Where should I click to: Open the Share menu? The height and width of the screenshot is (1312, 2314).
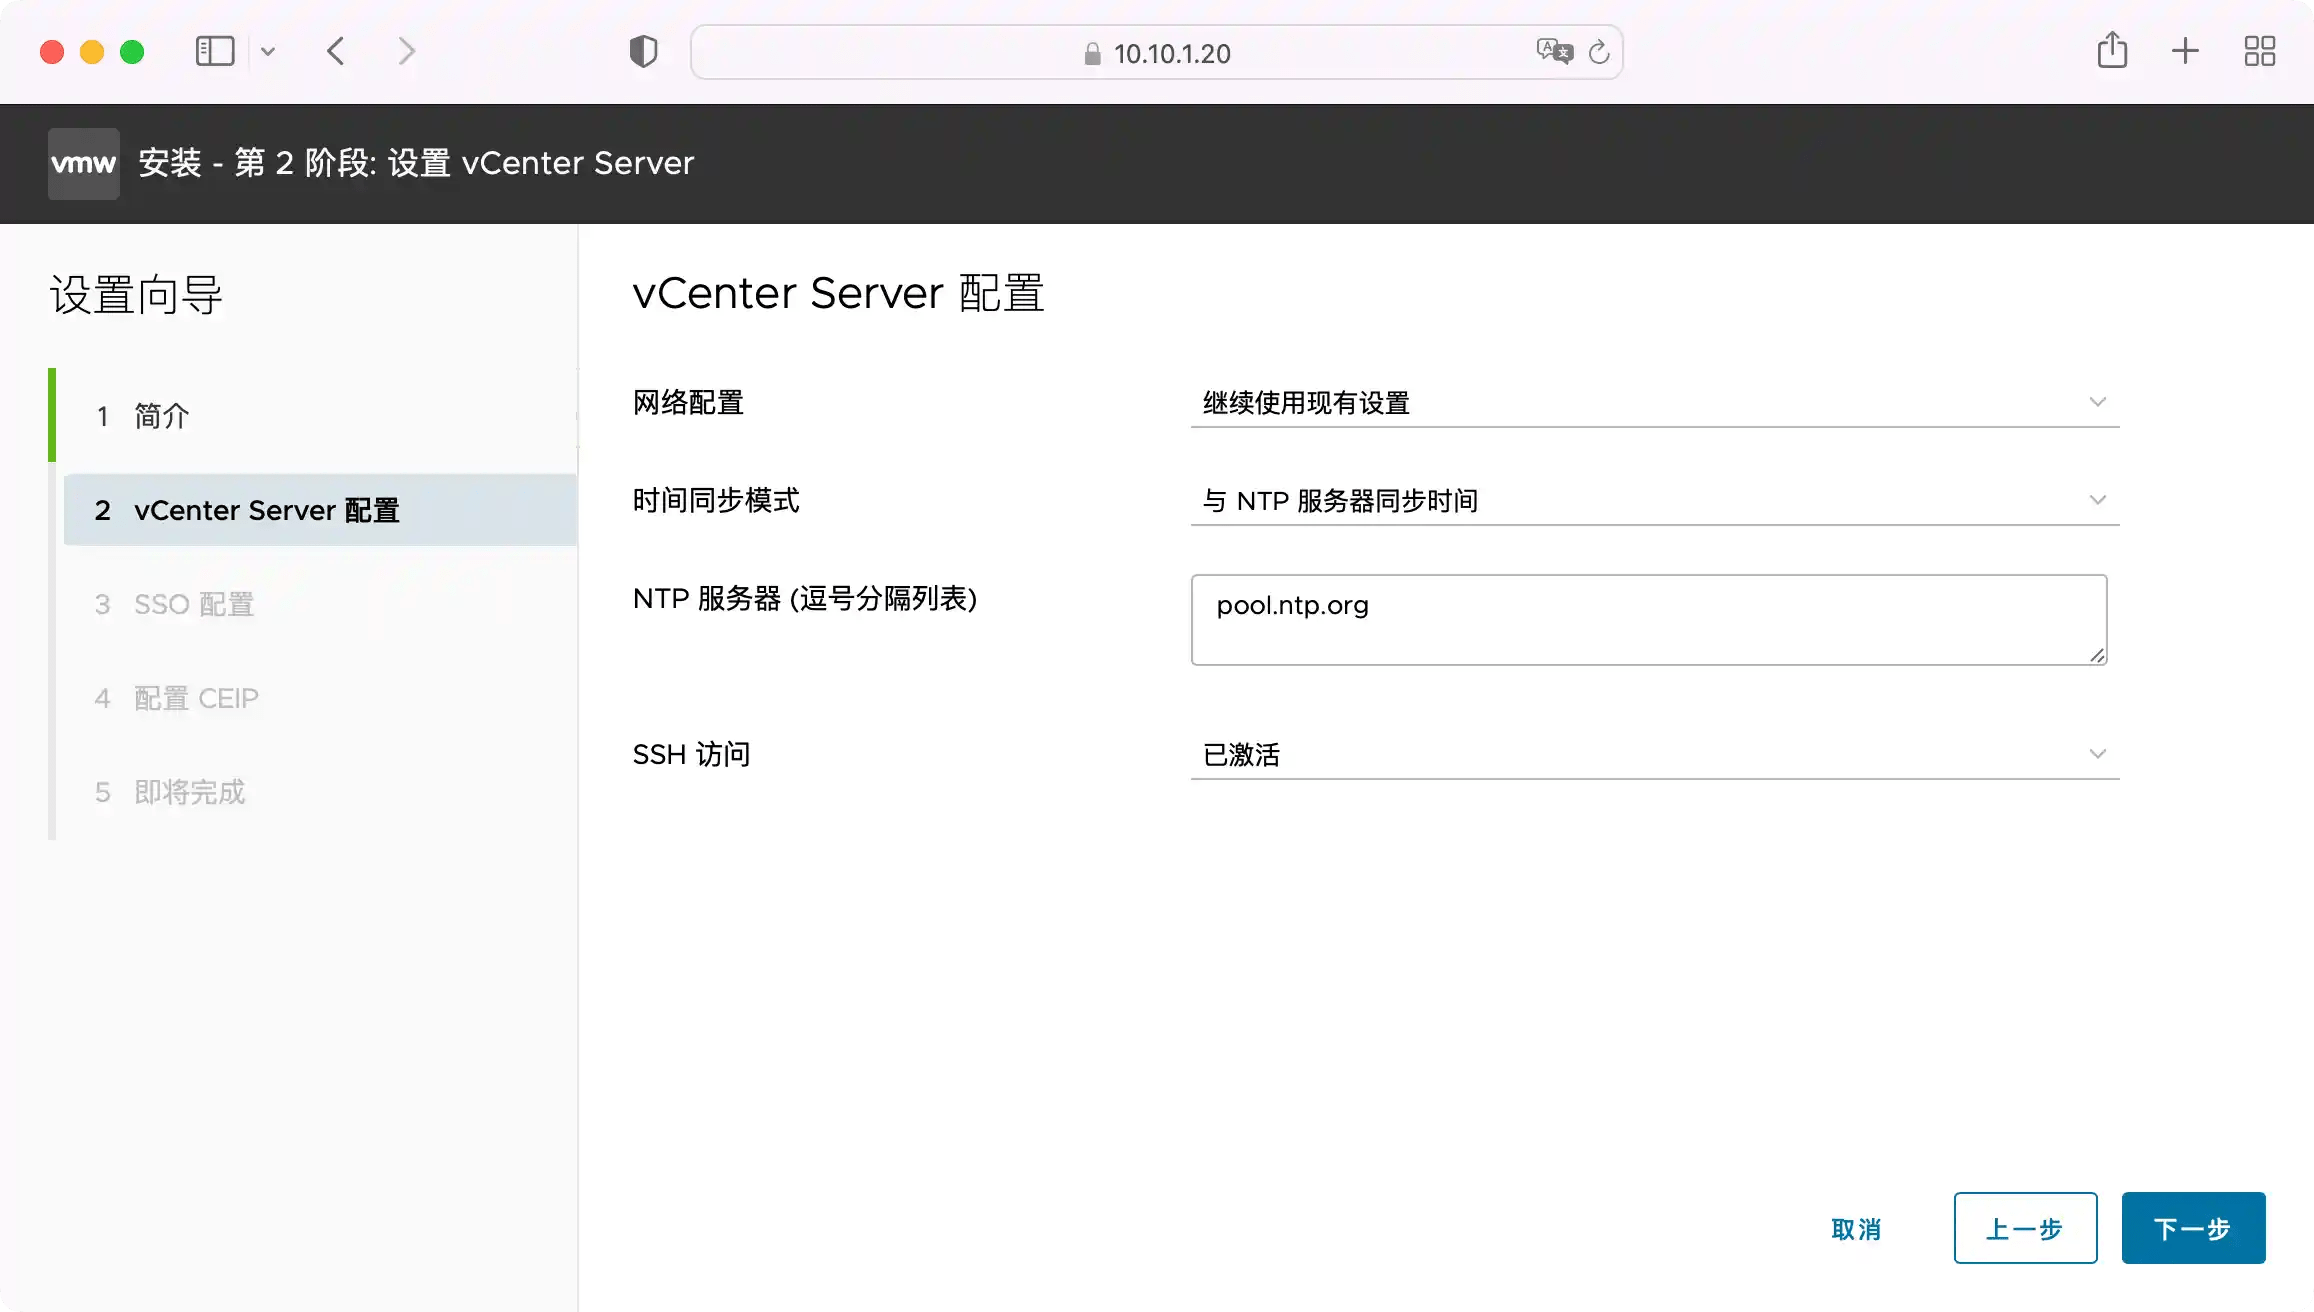click(2112, 50)
